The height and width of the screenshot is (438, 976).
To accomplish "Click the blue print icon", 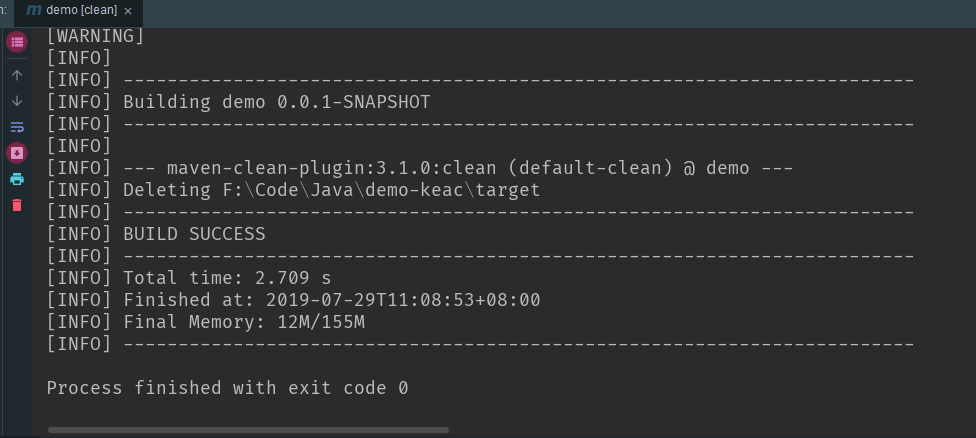I will [17, 179].
